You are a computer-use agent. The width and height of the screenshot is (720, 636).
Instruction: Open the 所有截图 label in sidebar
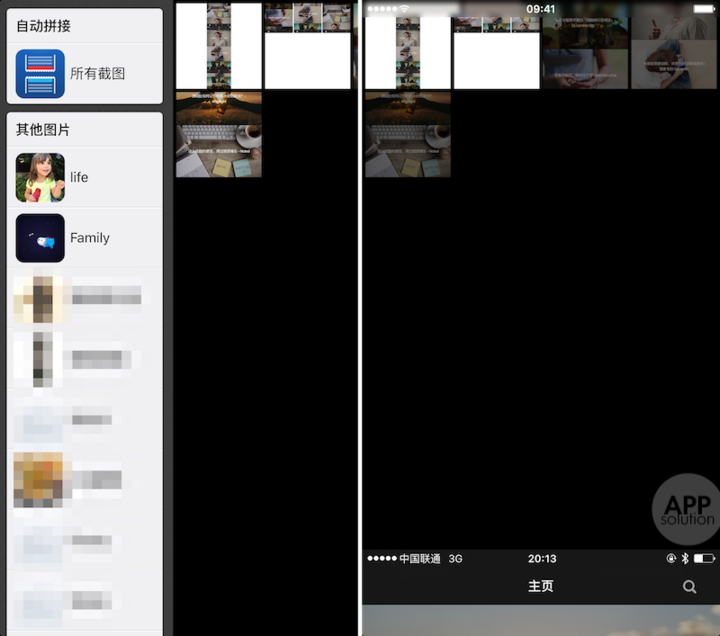98,74
